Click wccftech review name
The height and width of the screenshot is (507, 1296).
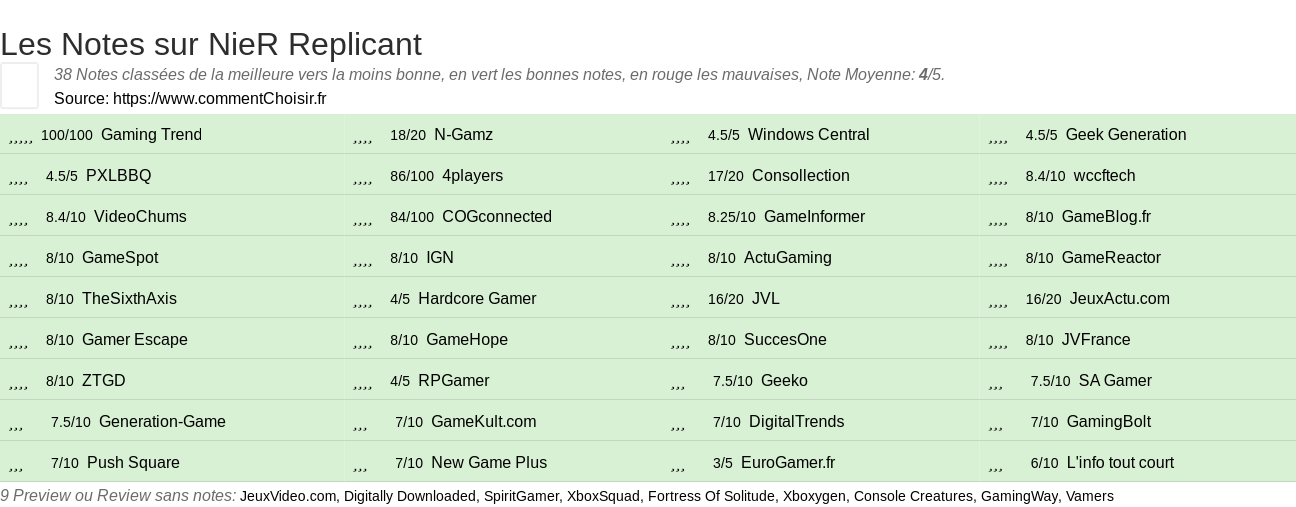1104,176
